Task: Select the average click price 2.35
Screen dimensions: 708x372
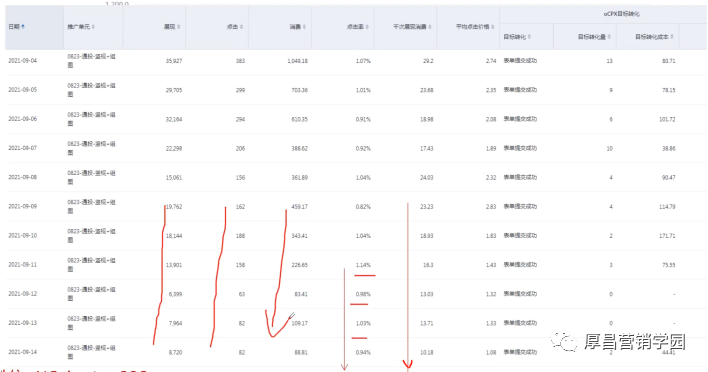Action: coord(491,90)
